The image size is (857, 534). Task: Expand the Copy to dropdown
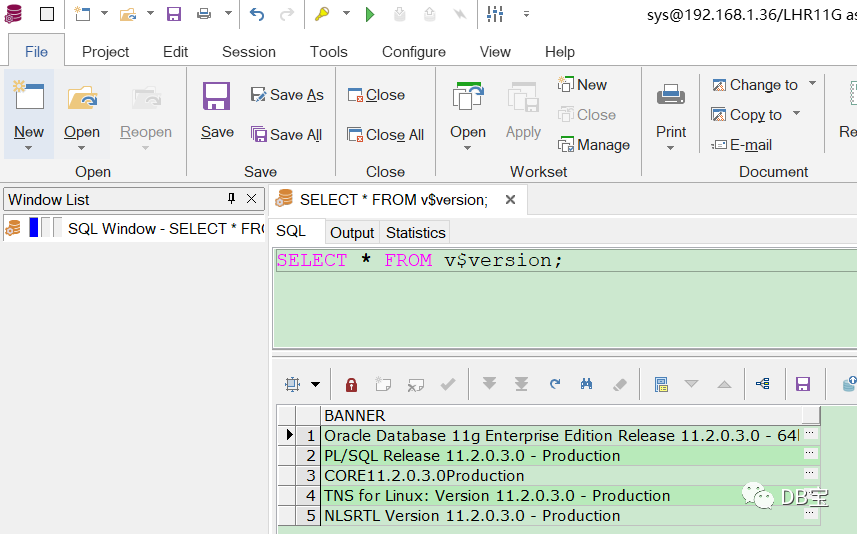coord(796,113)
